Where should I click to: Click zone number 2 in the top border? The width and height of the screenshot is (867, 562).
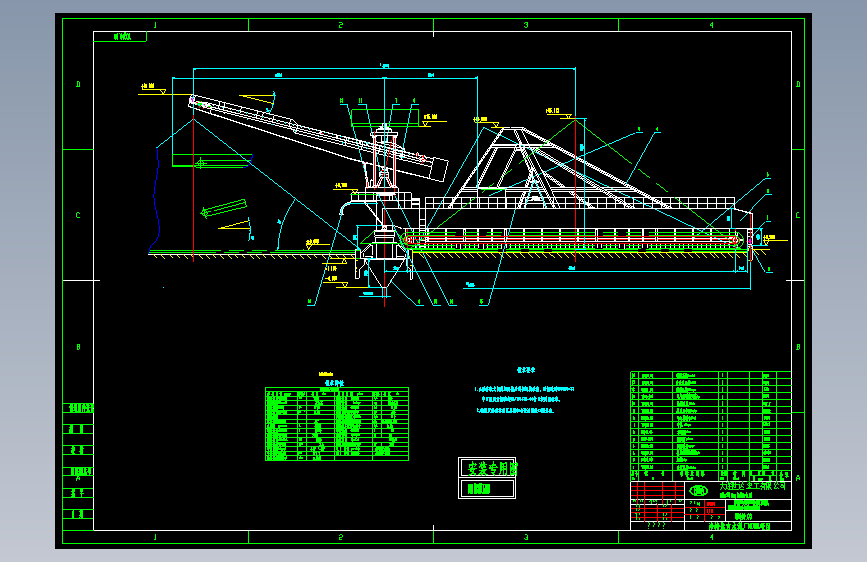[x=341, y=25]
